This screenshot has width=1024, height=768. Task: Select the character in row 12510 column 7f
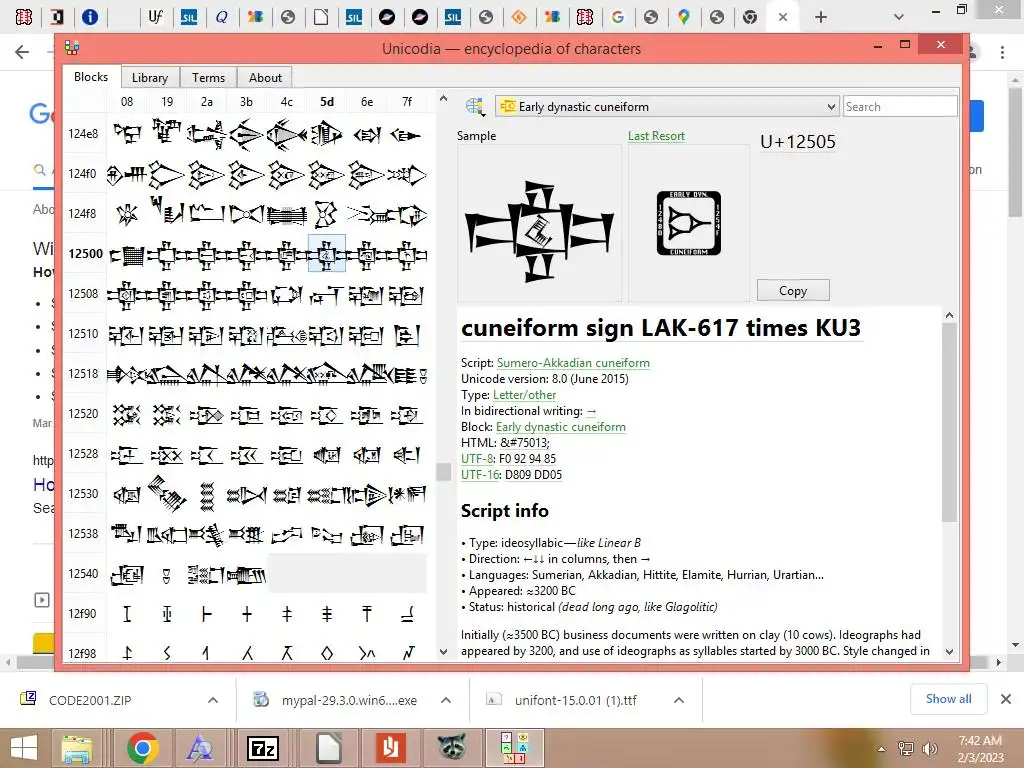coord(407,334)
